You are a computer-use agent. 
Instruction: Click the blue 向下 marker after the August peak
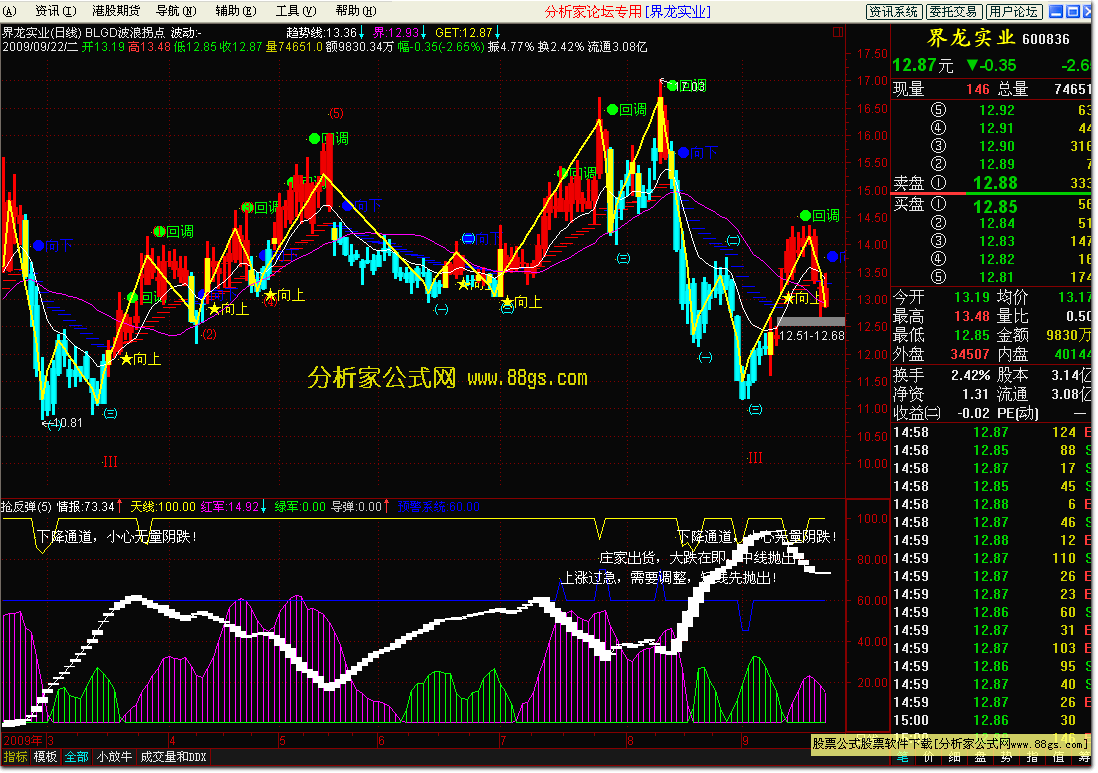pyautogui.click(x=697, y=152)
